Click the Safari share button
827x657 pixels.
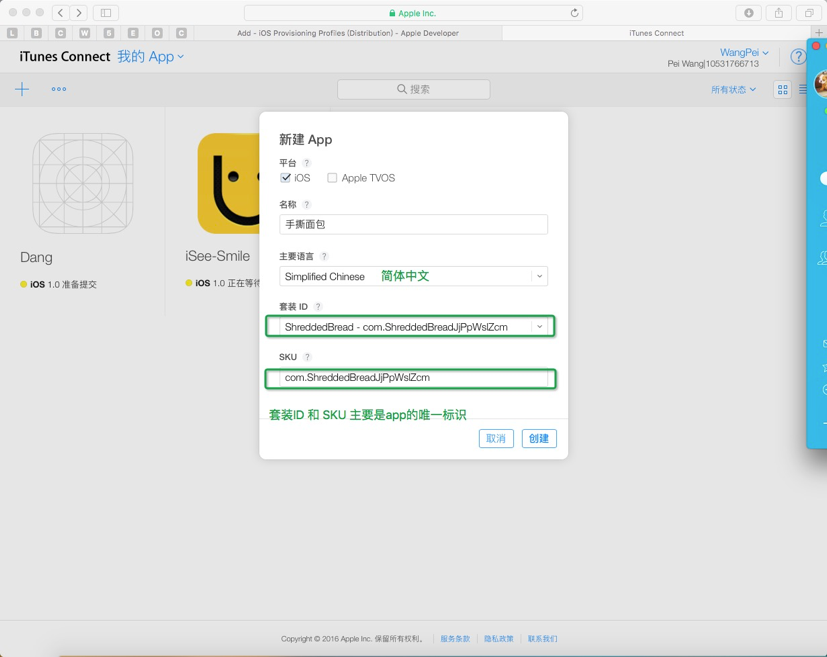click(x=778, y=13)
